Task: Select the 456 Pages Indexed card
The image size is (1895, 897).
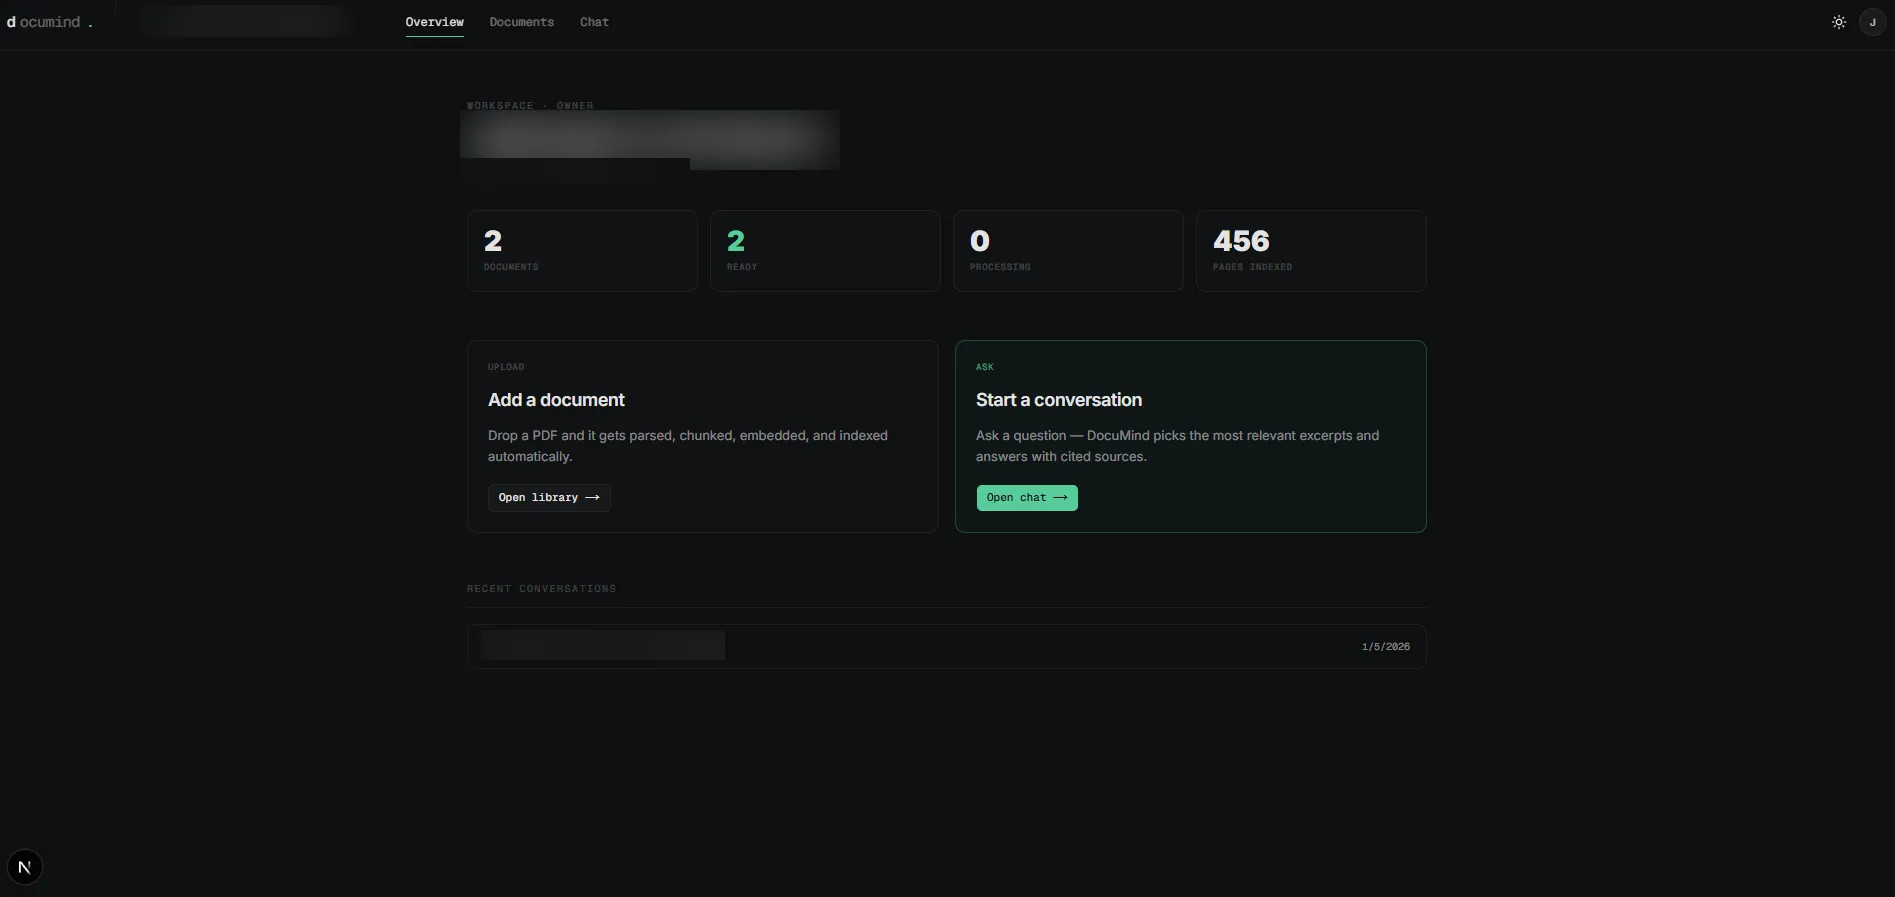Action: 1311,251
